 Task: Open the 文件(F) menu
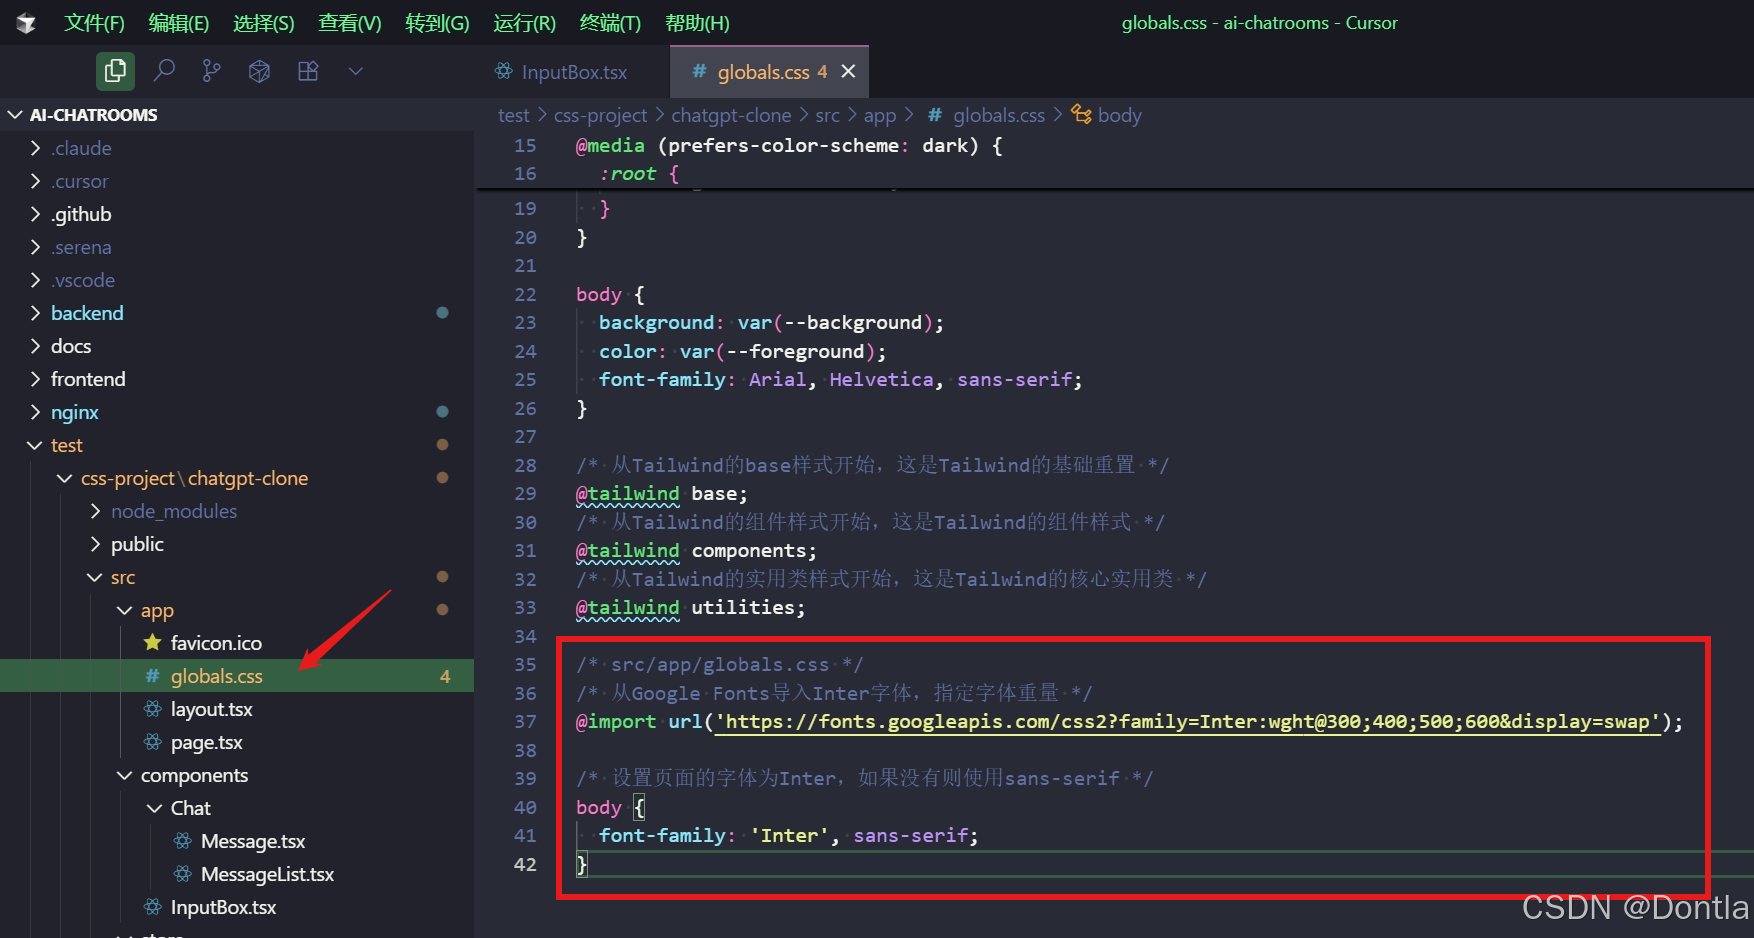(94, 23)
